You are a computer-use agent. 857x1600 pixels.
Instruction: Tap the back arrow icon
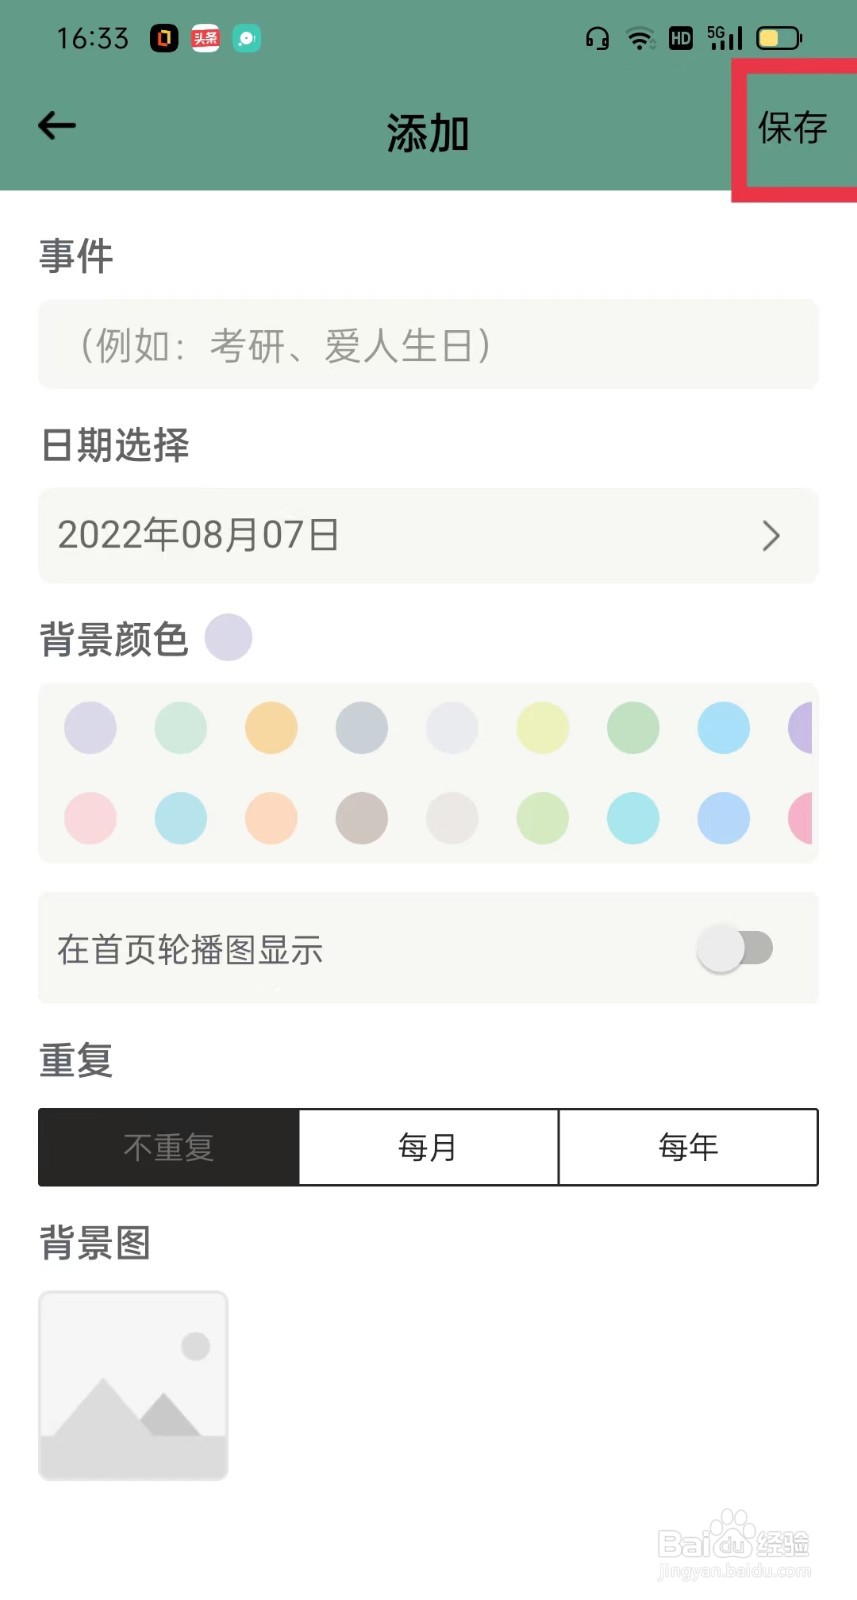click(57, 126)
